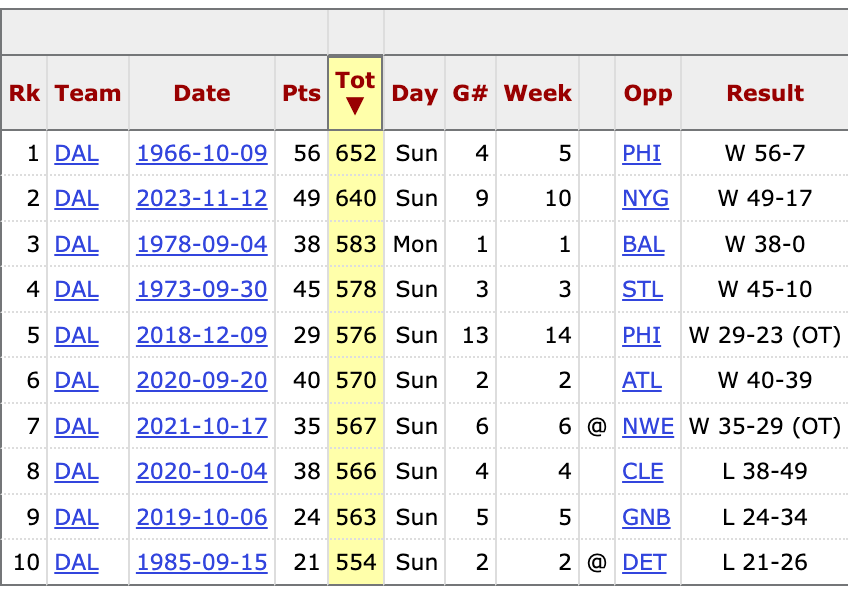Open the PHI opponent link in 2018 row
The width and height of the screenshot is (848, 590).
point(641,335)
